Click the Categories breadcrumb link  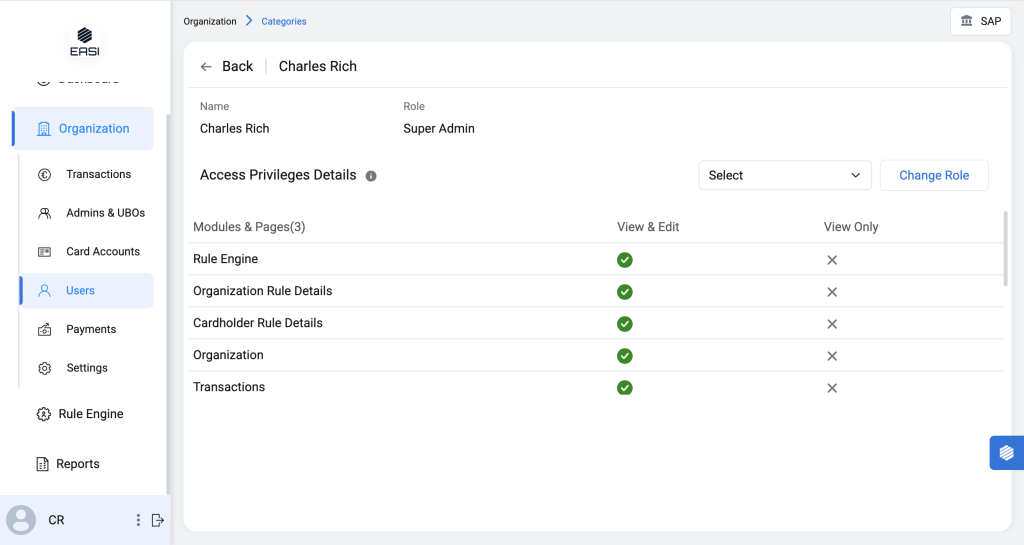pos(284,21)
